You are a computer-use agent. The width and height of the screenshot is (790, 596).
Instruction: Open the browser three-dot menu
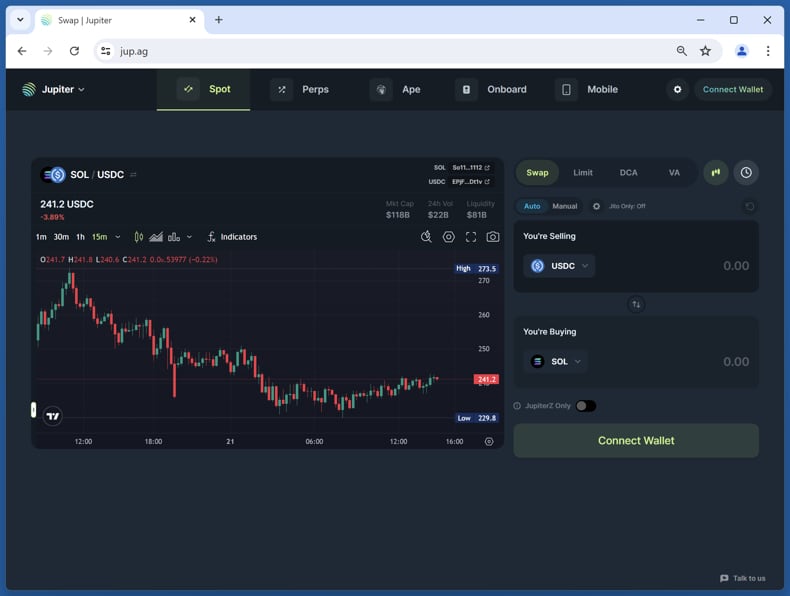point(768,51)
